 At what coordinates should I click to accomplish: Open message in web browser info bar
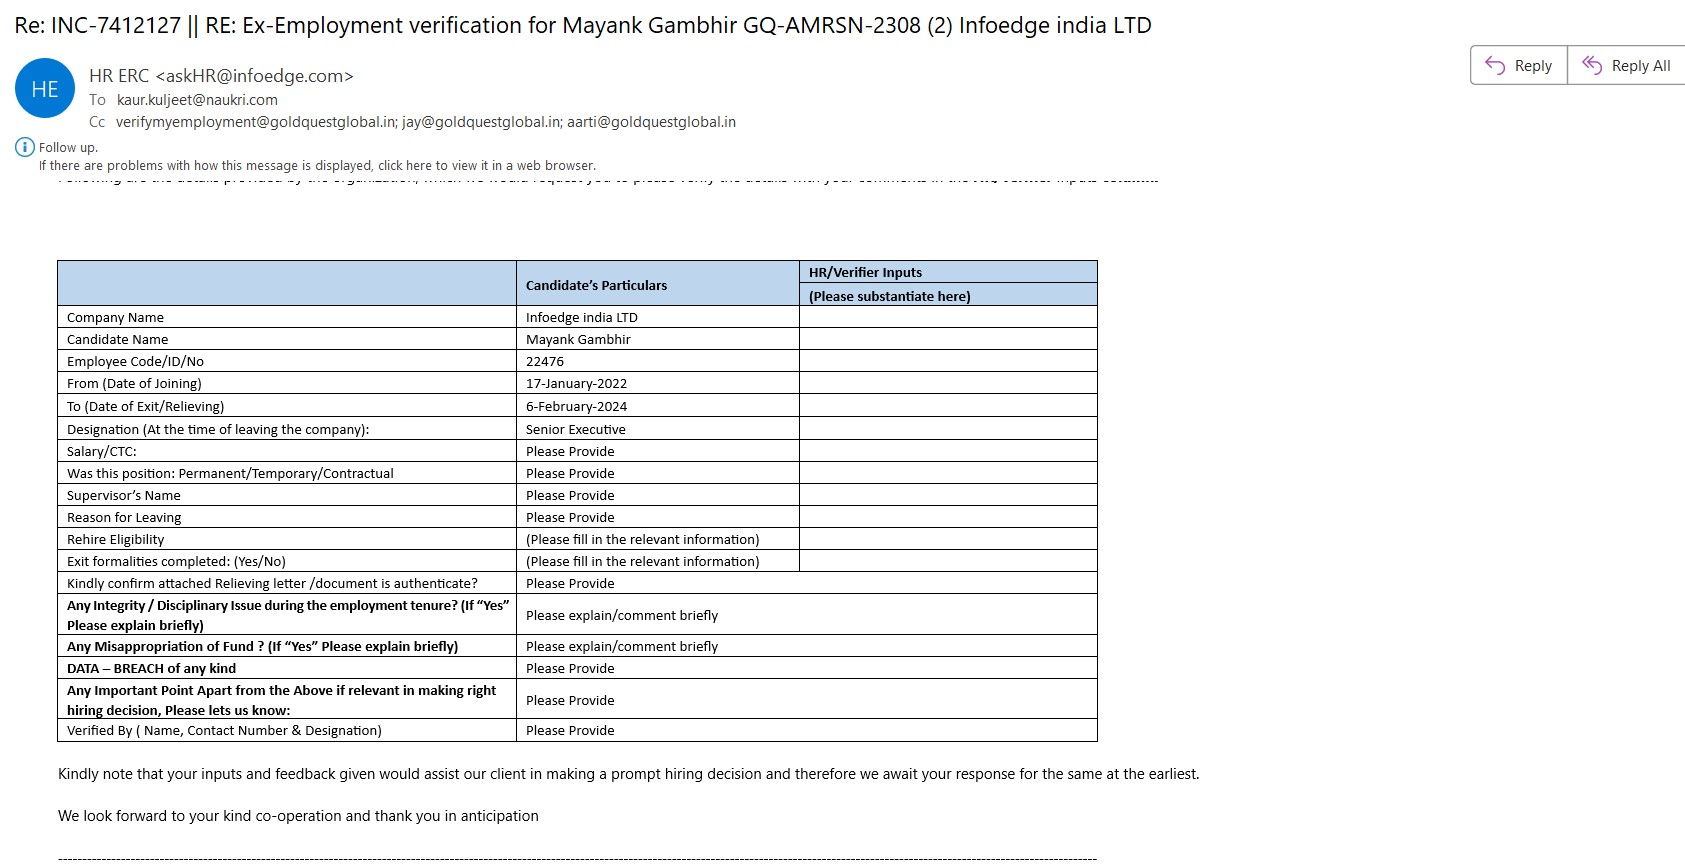click(x=317, y=166)
